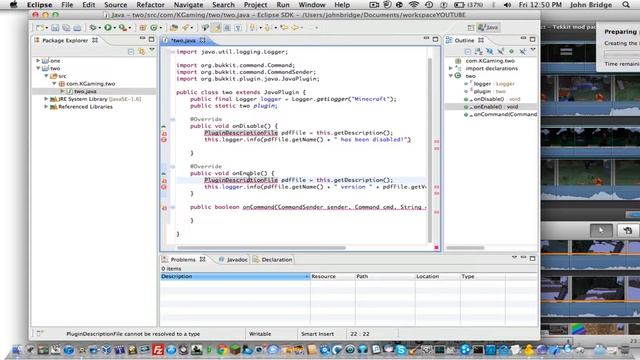Toggle Hide Non-Public Members in Outline
Viewport: 640px width, 360px height.
point(511,51)
